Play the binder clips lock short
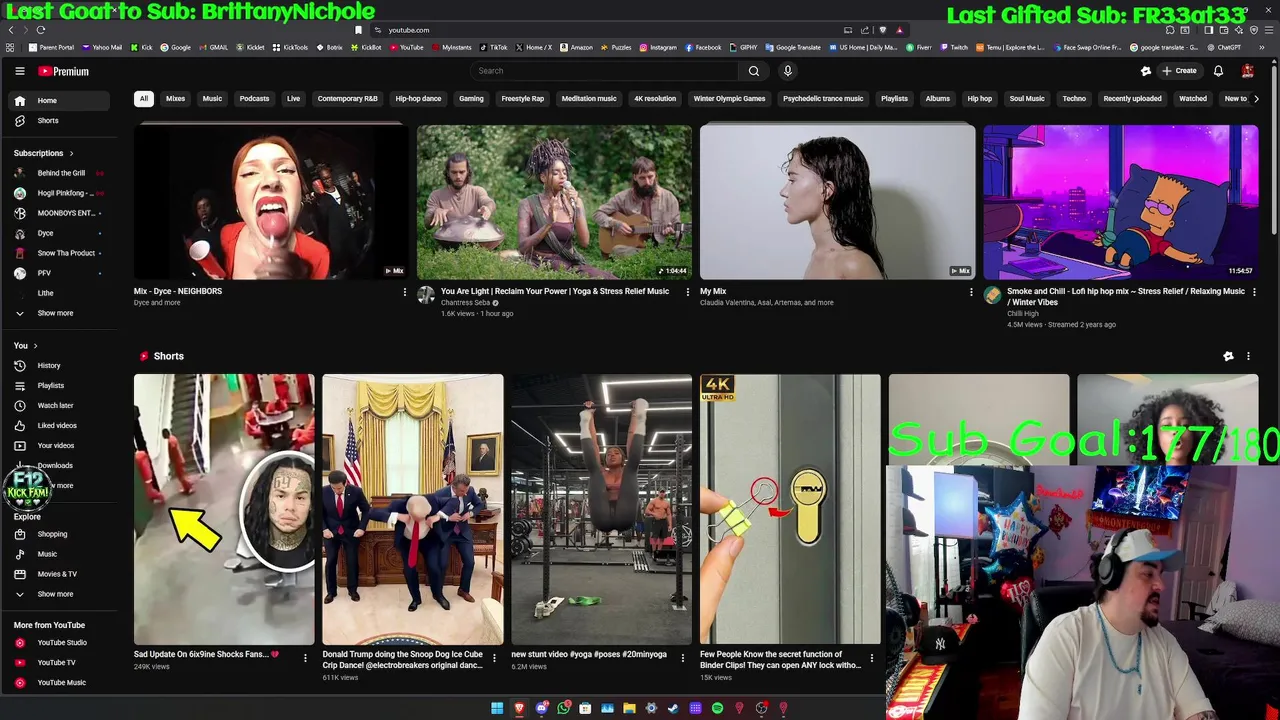Image resolution: width=1280 pixels, height=720 pixels. [x=790, y=509]
